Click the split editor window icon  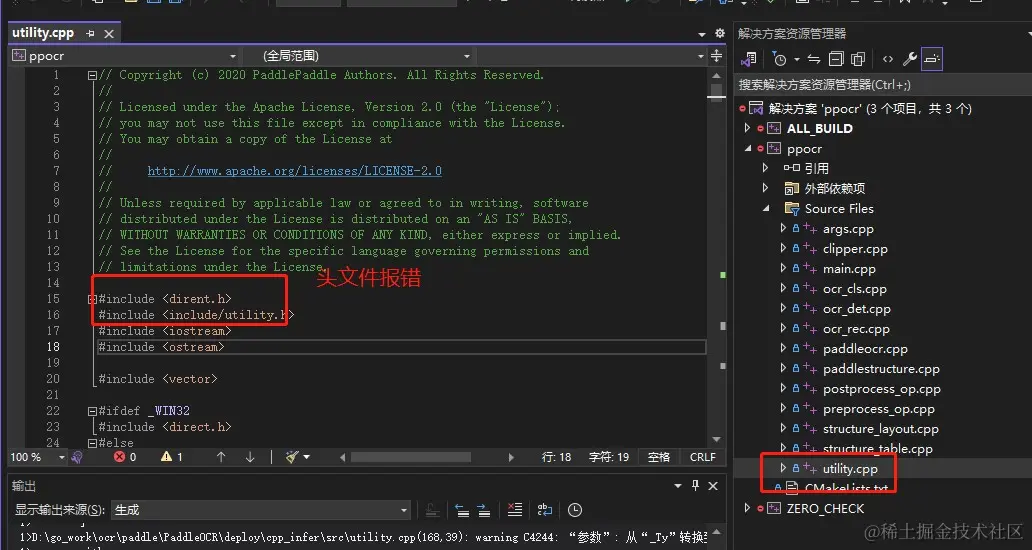coord(716,56)
